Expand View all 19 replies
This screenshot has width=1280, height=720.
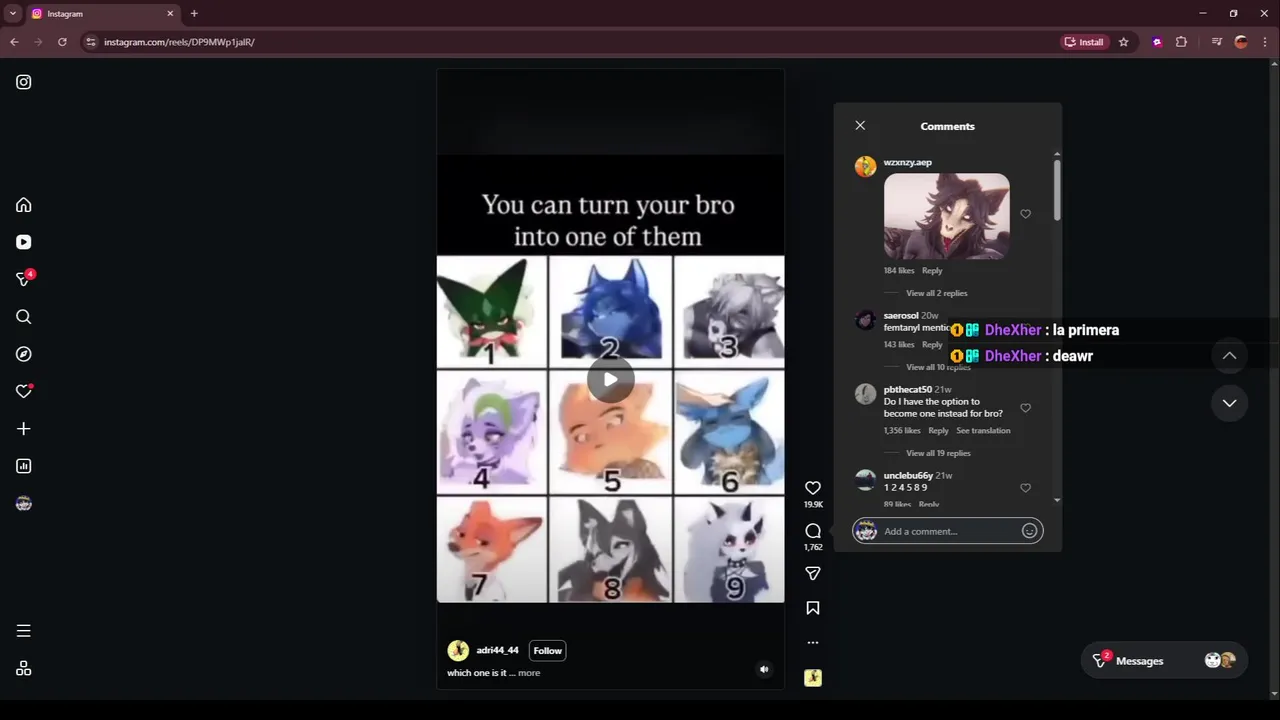tap(938, 453)
